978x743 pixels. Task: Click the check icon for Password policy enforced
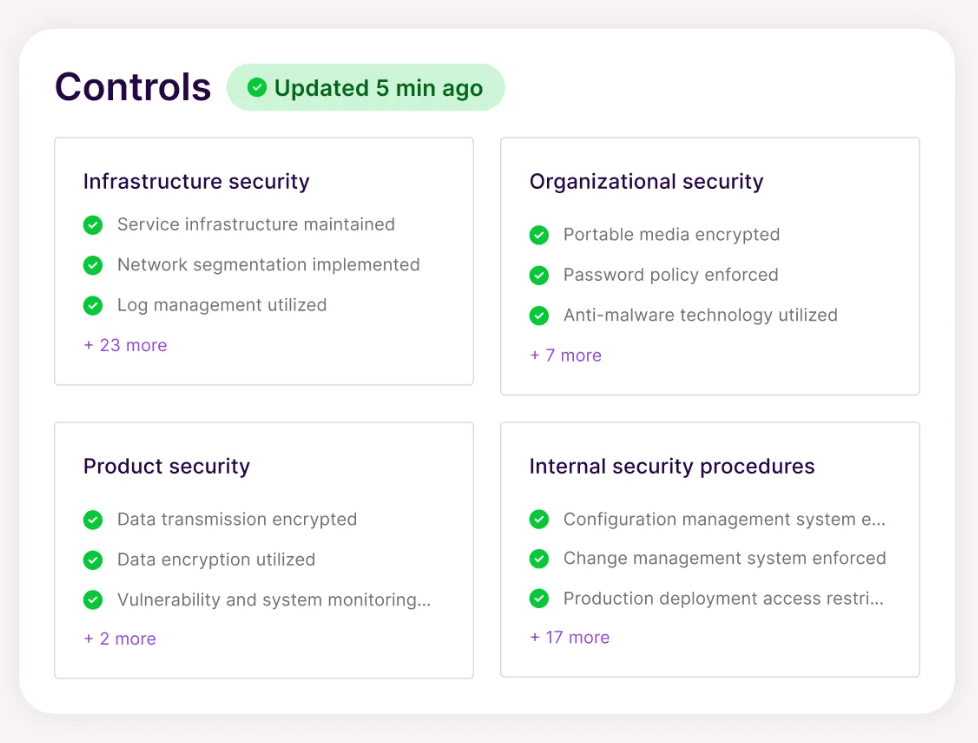tap(539, 275)
